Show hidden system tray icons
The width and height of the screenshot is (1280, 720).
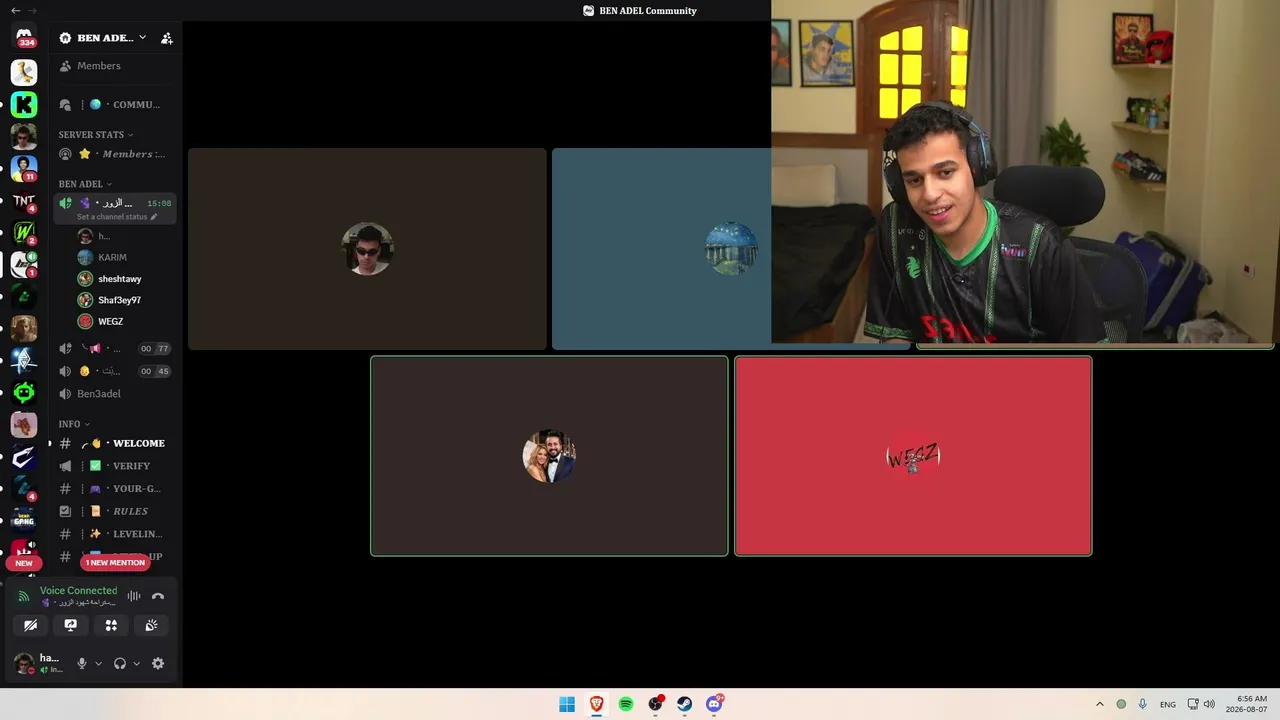coord(1100,704)
